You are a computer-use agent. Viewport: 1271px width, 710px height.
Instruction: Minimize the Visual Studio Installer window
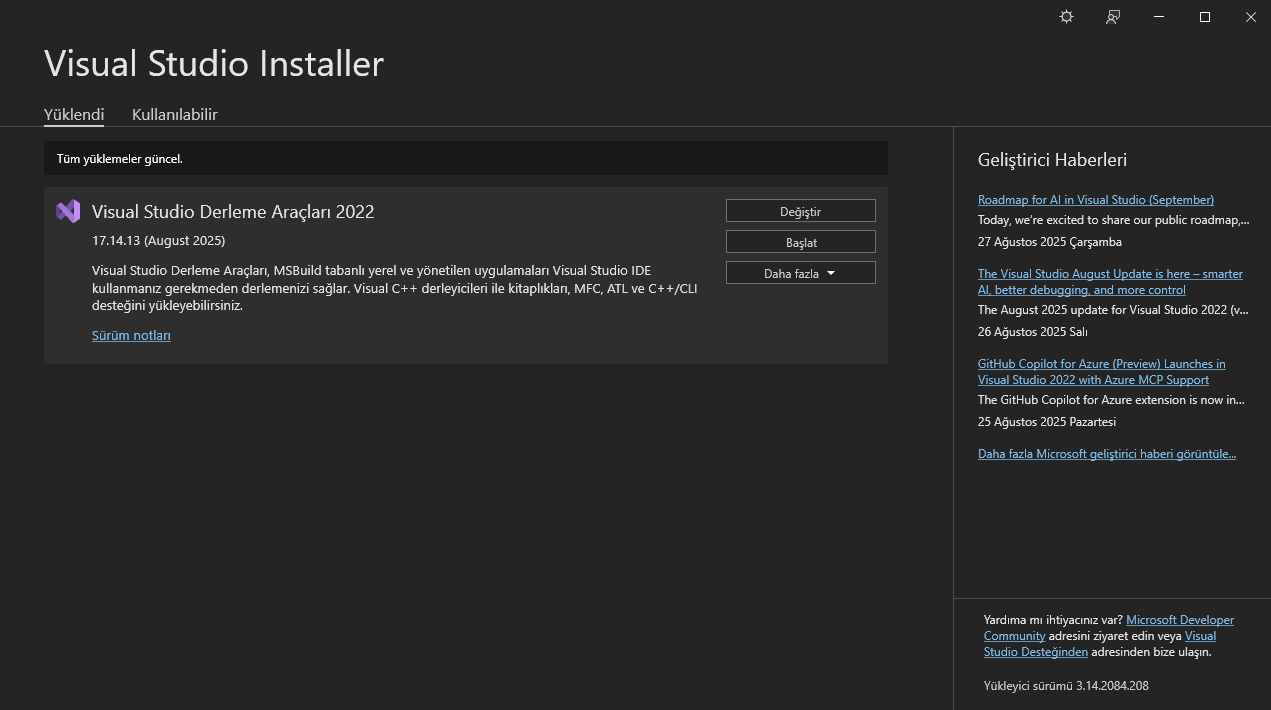tap(1159, 17)
